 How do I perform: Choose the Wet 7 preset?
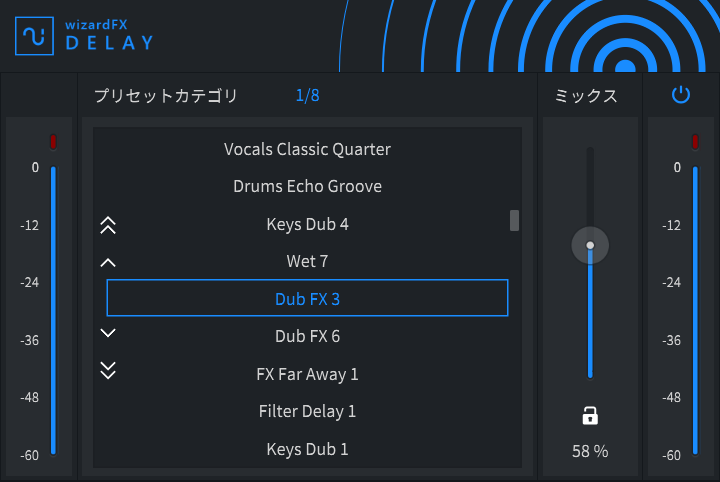click(x=307, y=261)
